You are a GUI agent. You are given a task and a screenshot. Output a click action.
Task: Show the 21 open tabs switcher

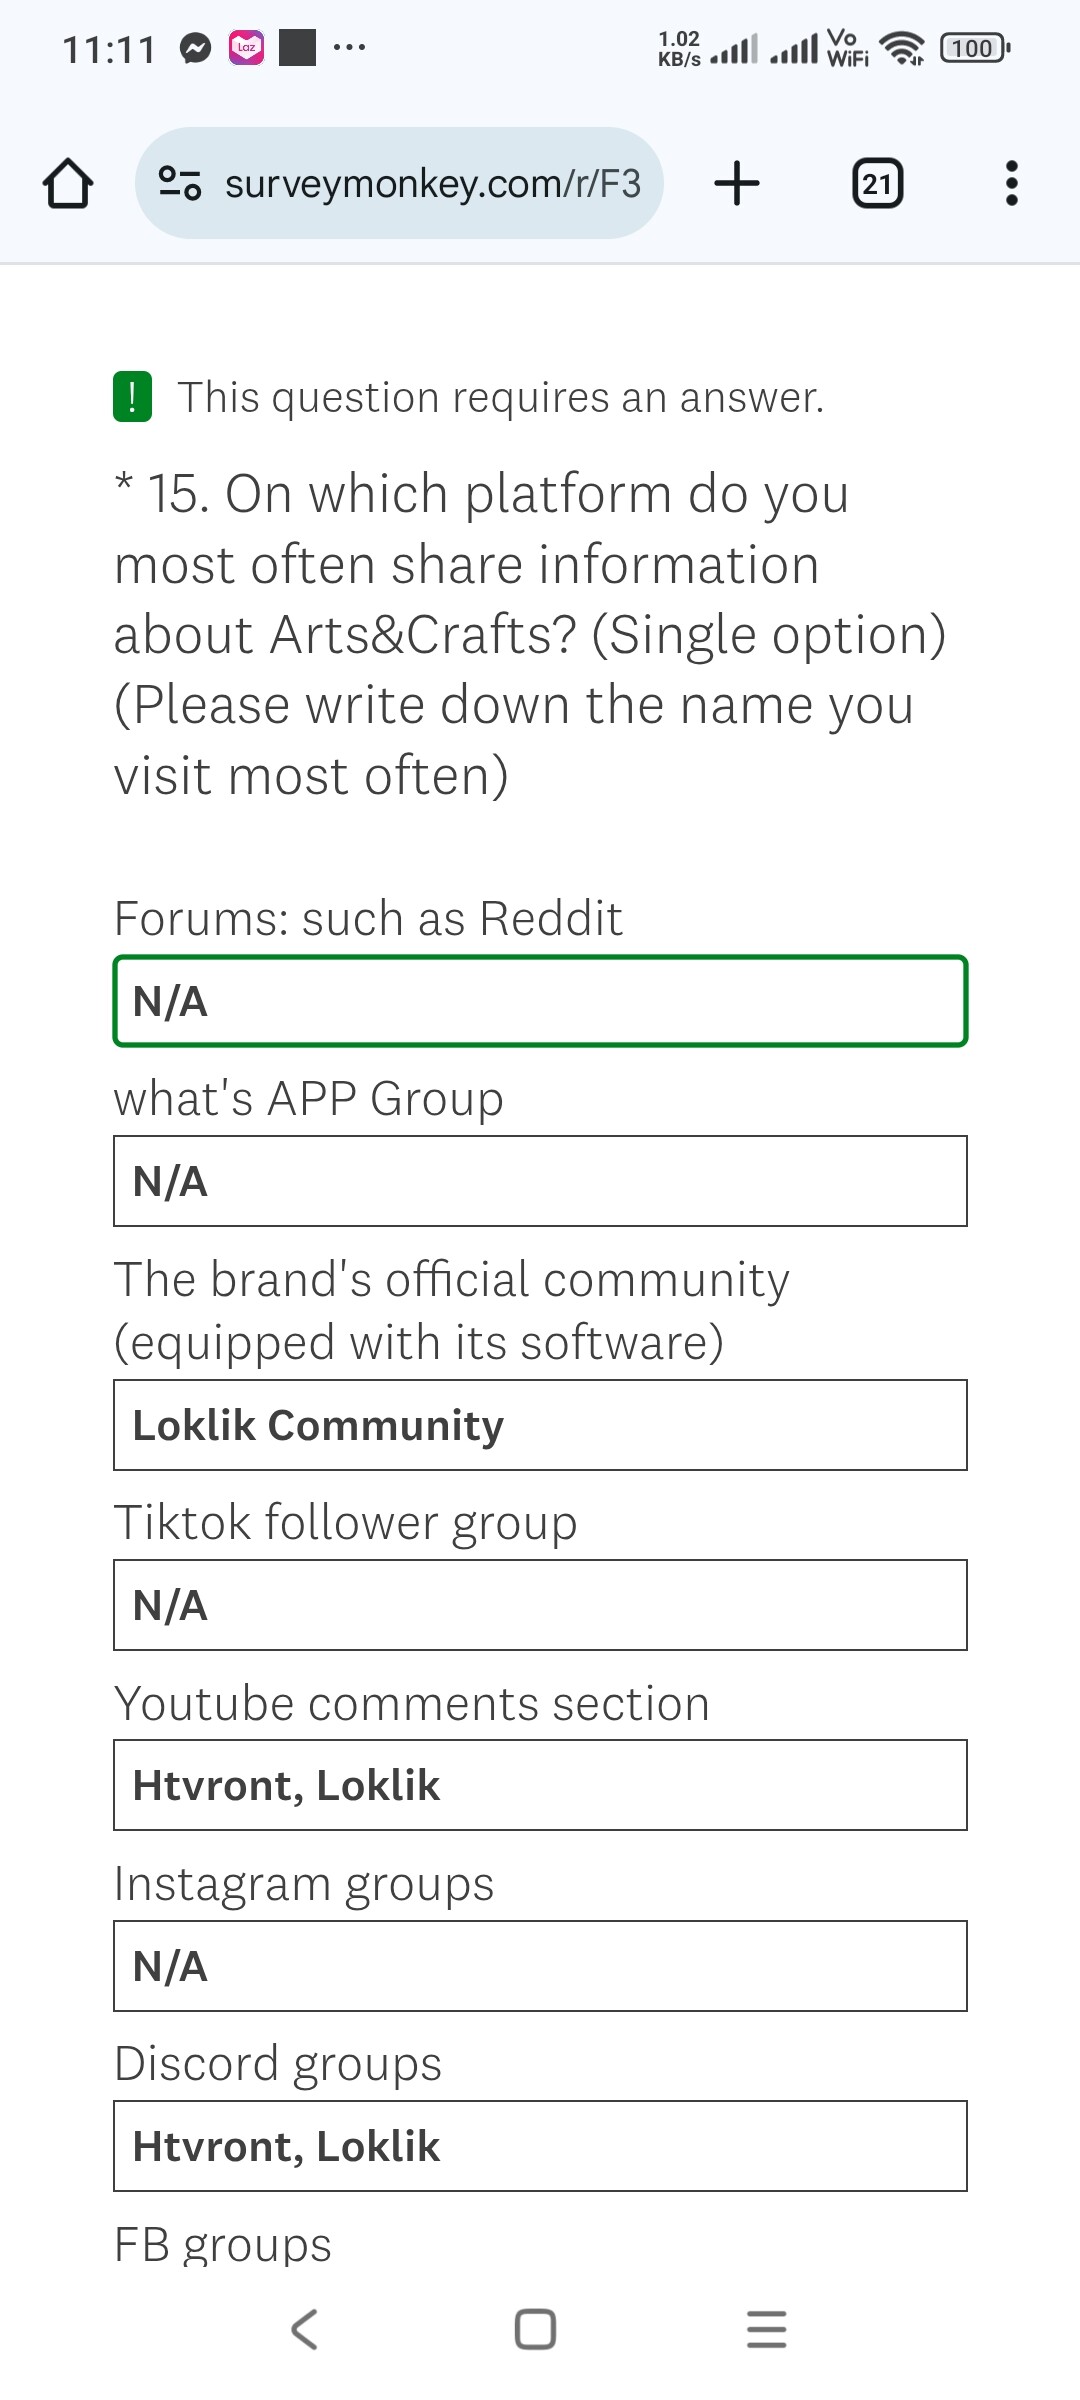(x=877, y=184)
